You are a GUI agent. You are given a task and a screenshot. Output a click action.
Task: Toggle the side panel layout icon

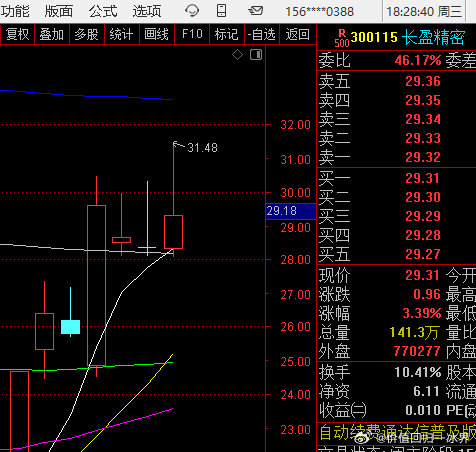click(256, 55)
